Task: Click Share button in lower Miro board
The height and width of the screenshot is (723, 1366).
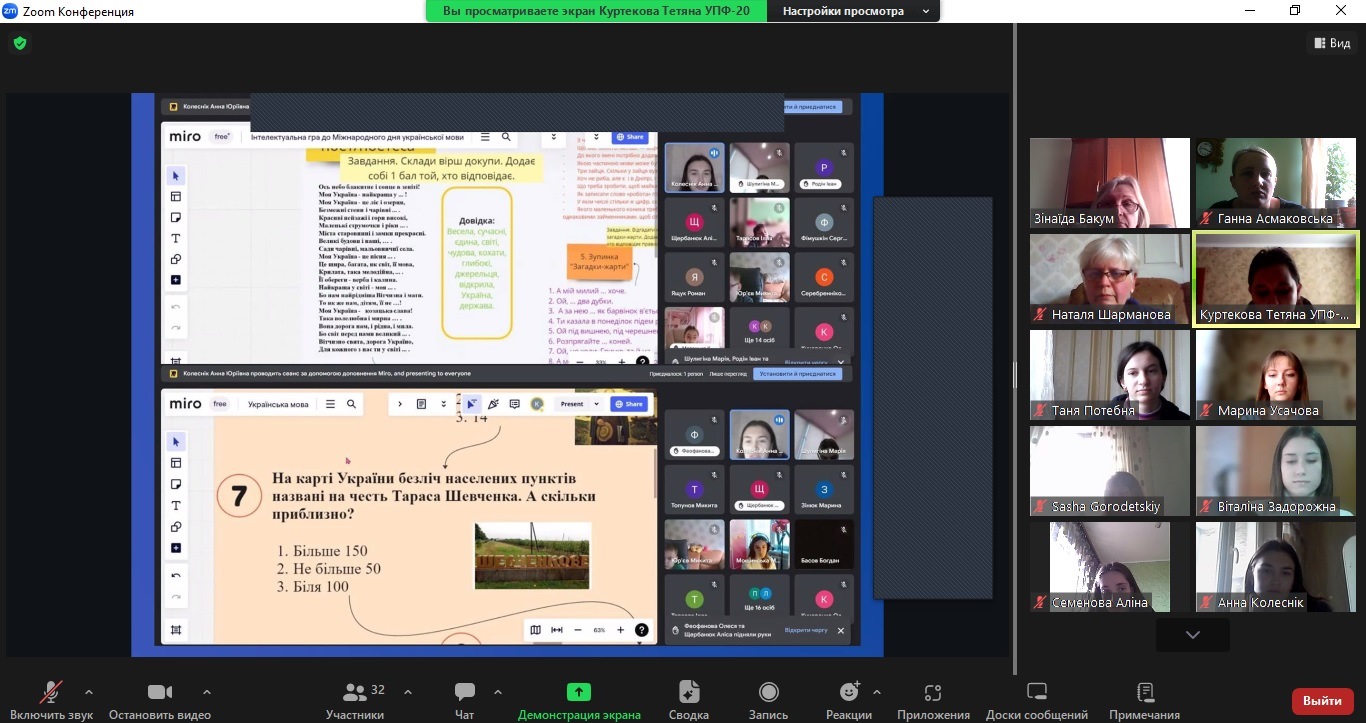Action: [x=629, y=404]
